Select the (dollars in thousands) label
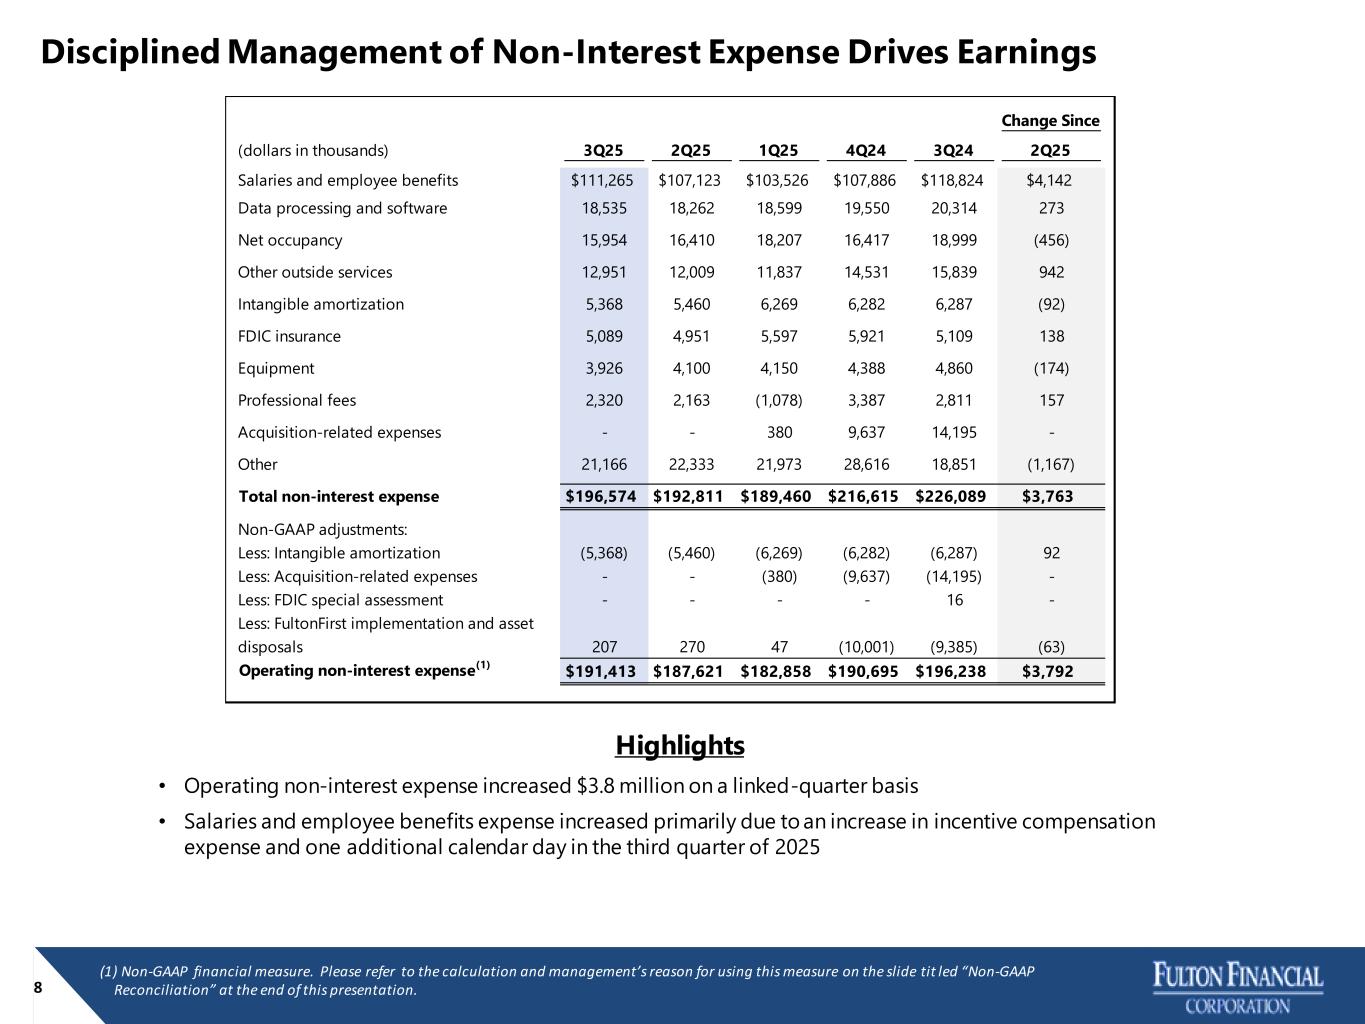 [x=312, y=151]
